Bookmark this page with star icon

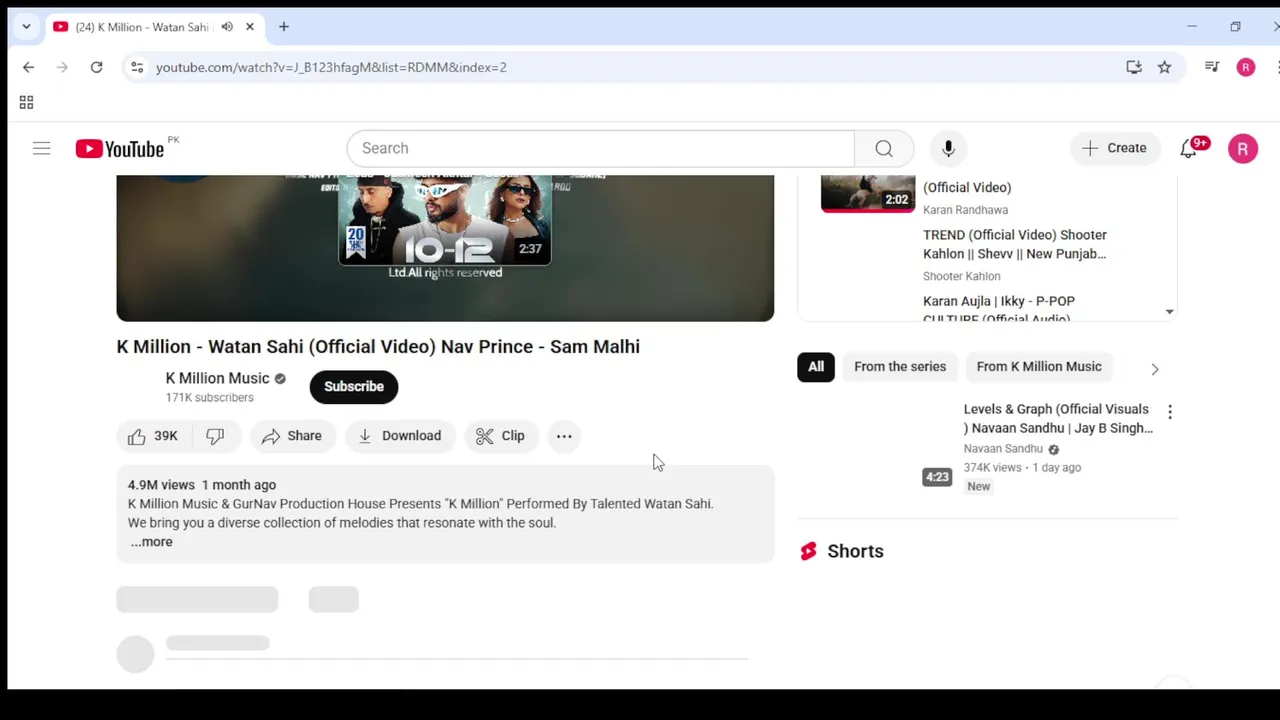pos(1164,67)
